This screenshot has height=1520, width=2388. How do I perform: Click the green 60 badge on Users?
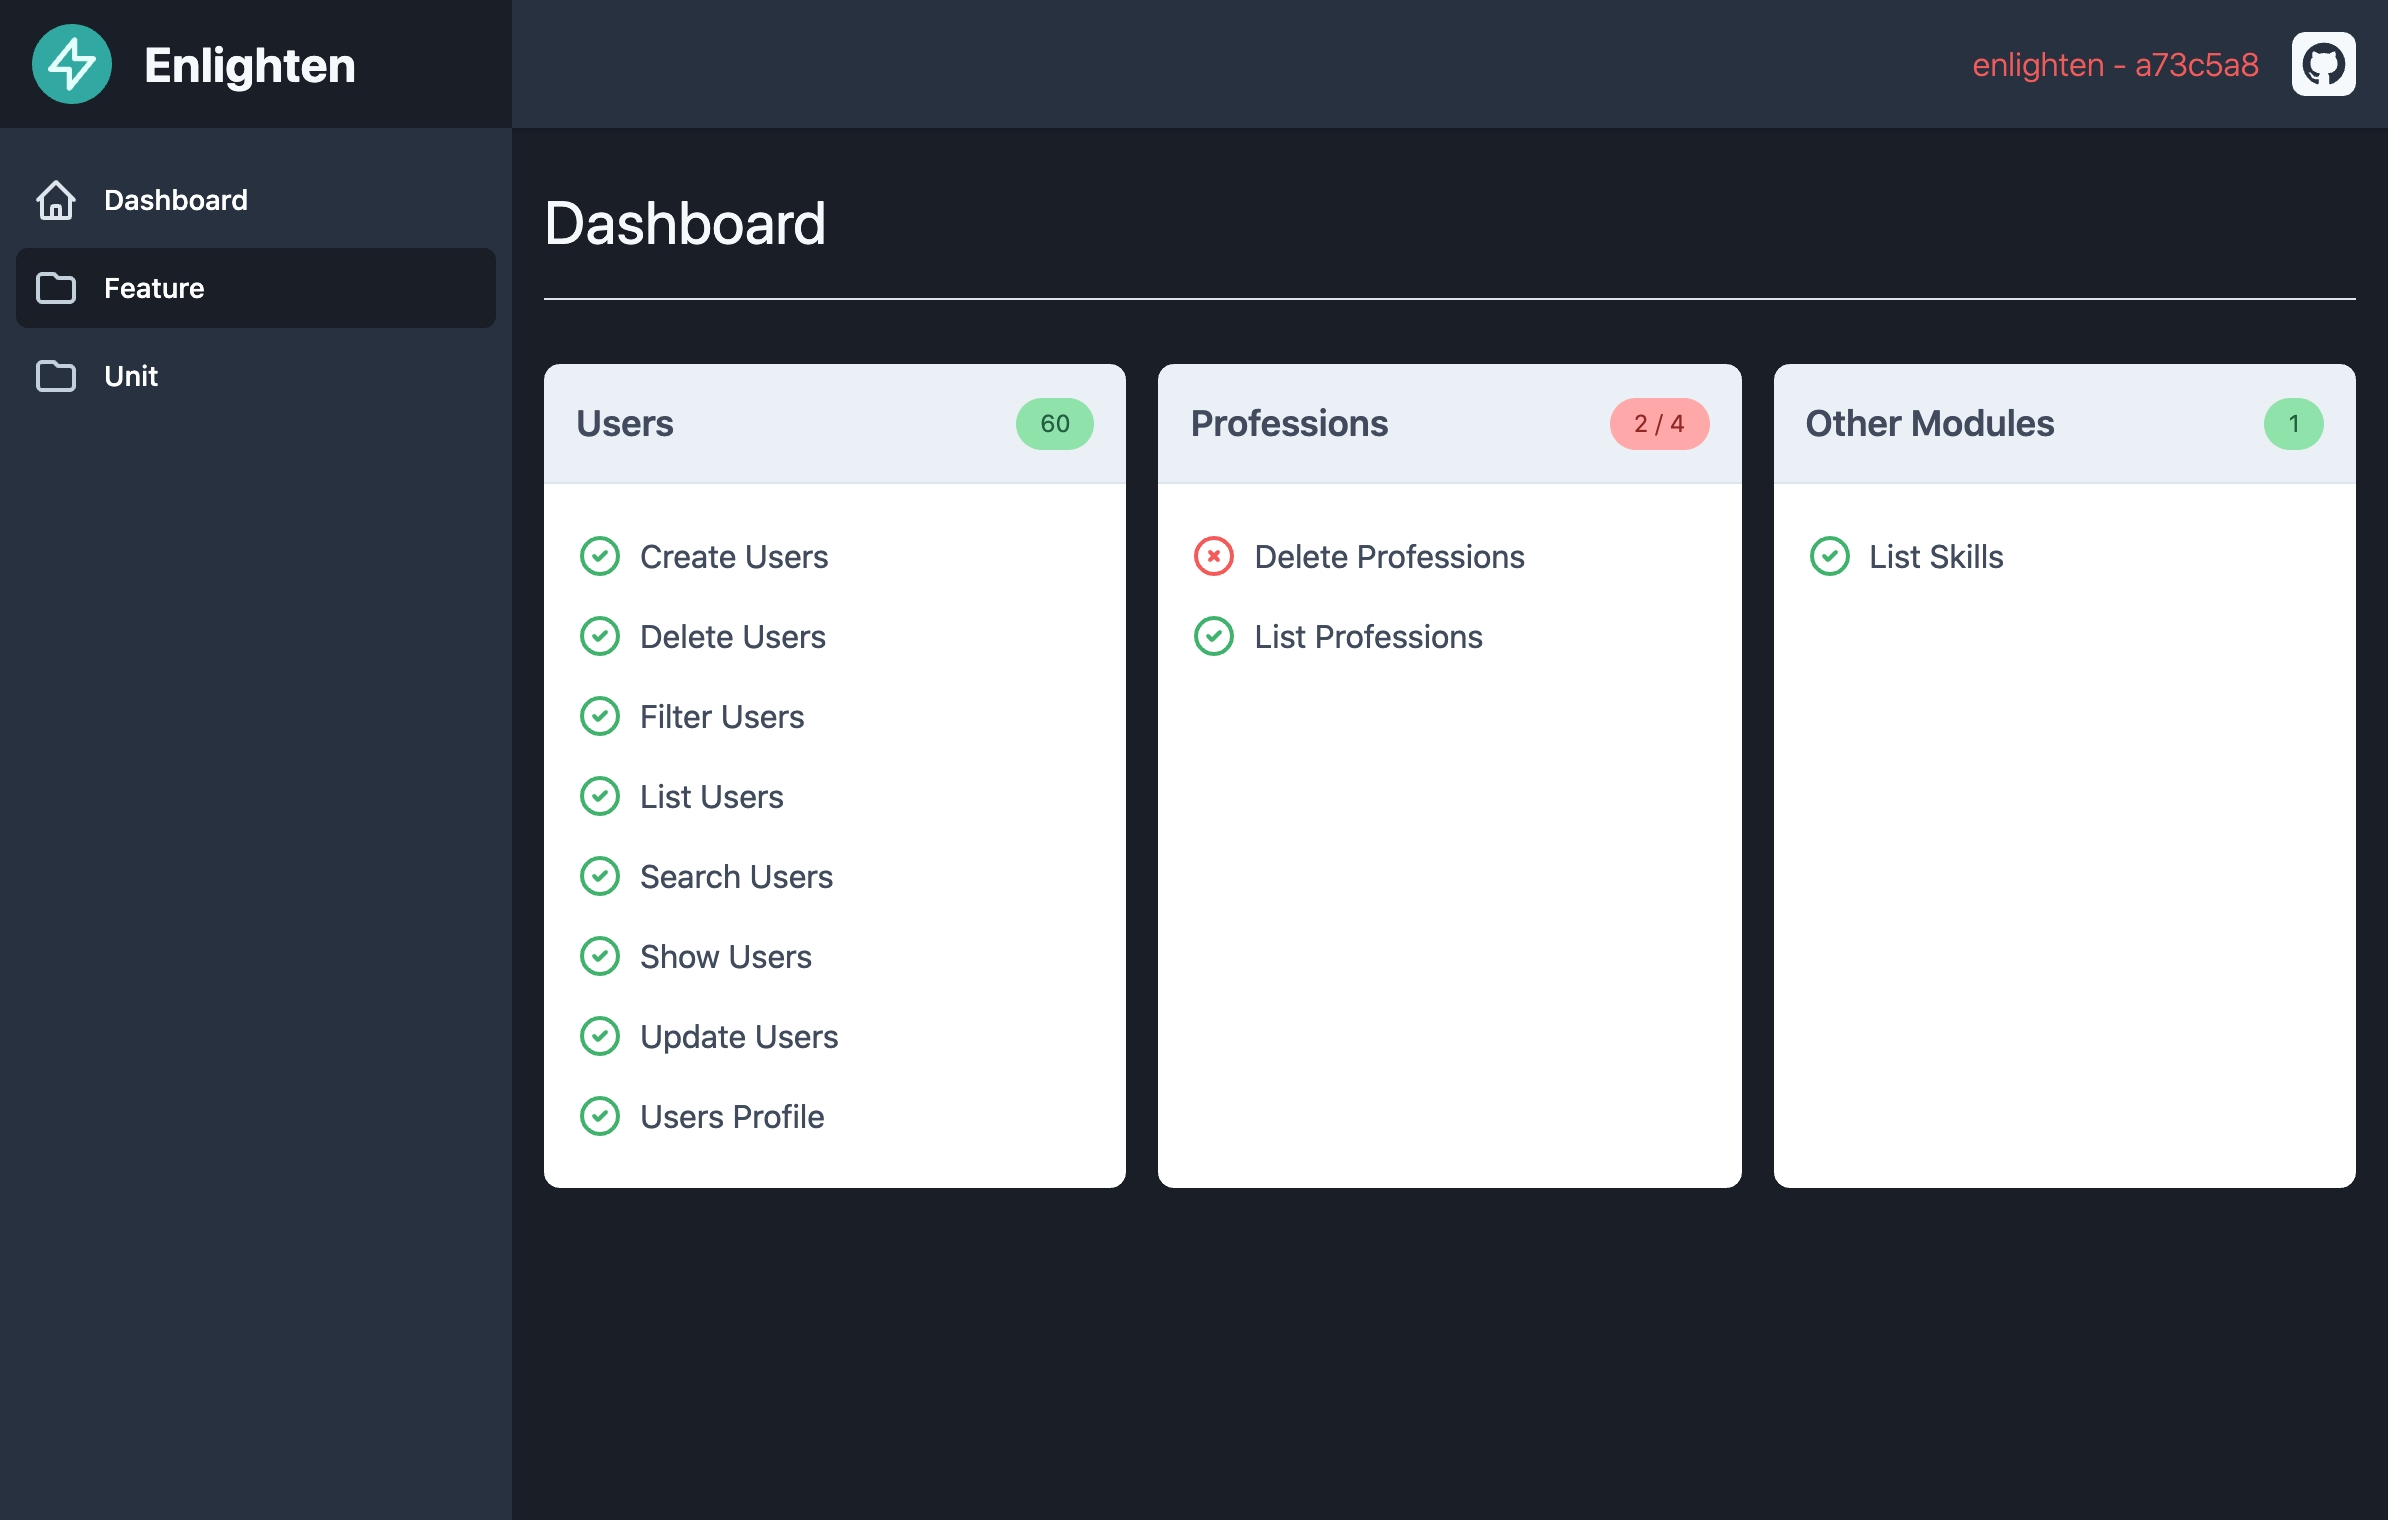point(1054,424)
